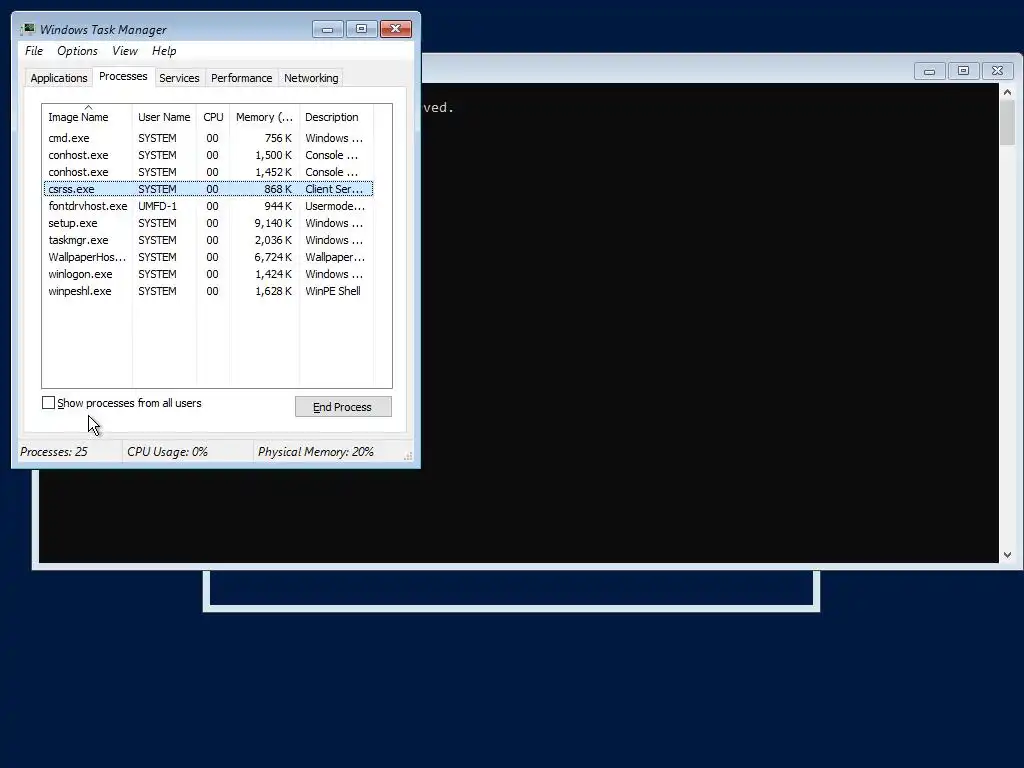
Task: Select the winpeshl.exe process row
Action: click(208, 291)
